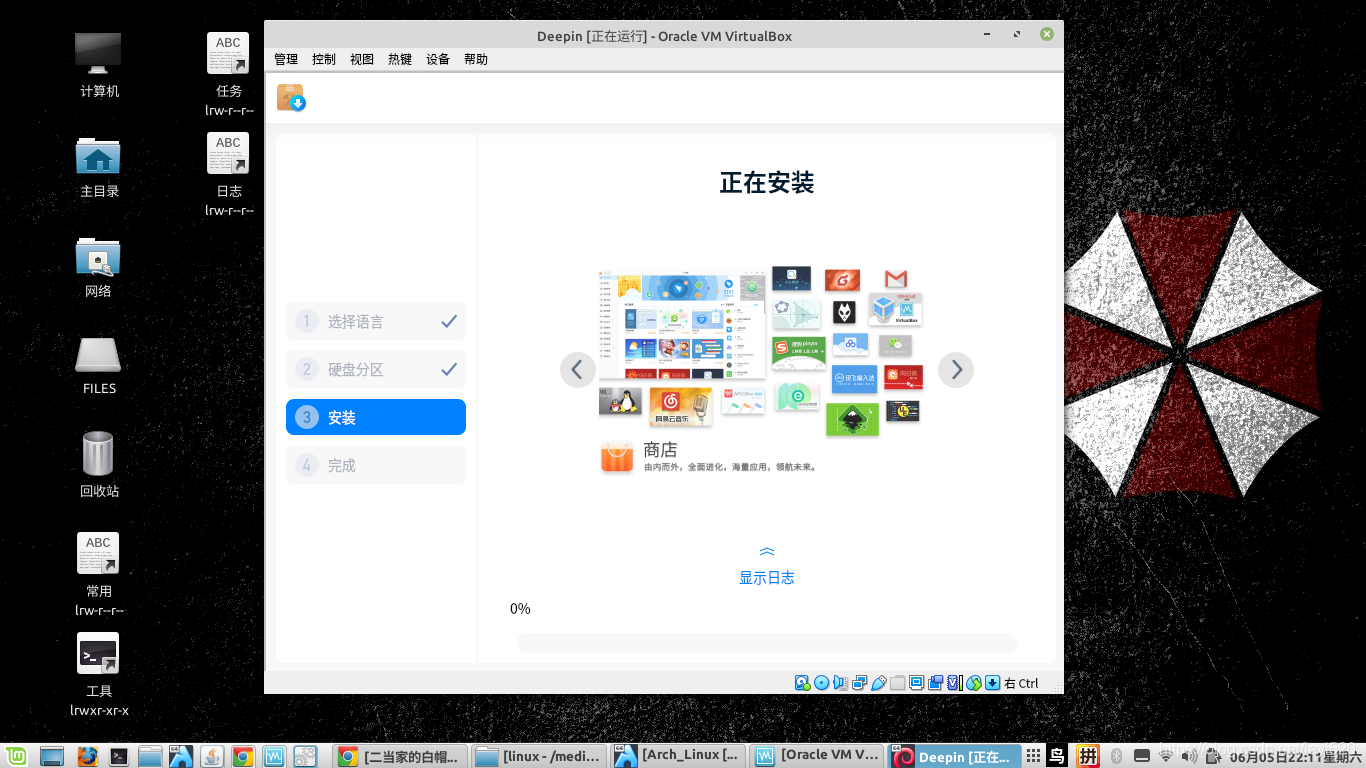Click the USB devices icon in VirtualBox status bar
Screen dimensions: 1366x768
pos(878,683)
